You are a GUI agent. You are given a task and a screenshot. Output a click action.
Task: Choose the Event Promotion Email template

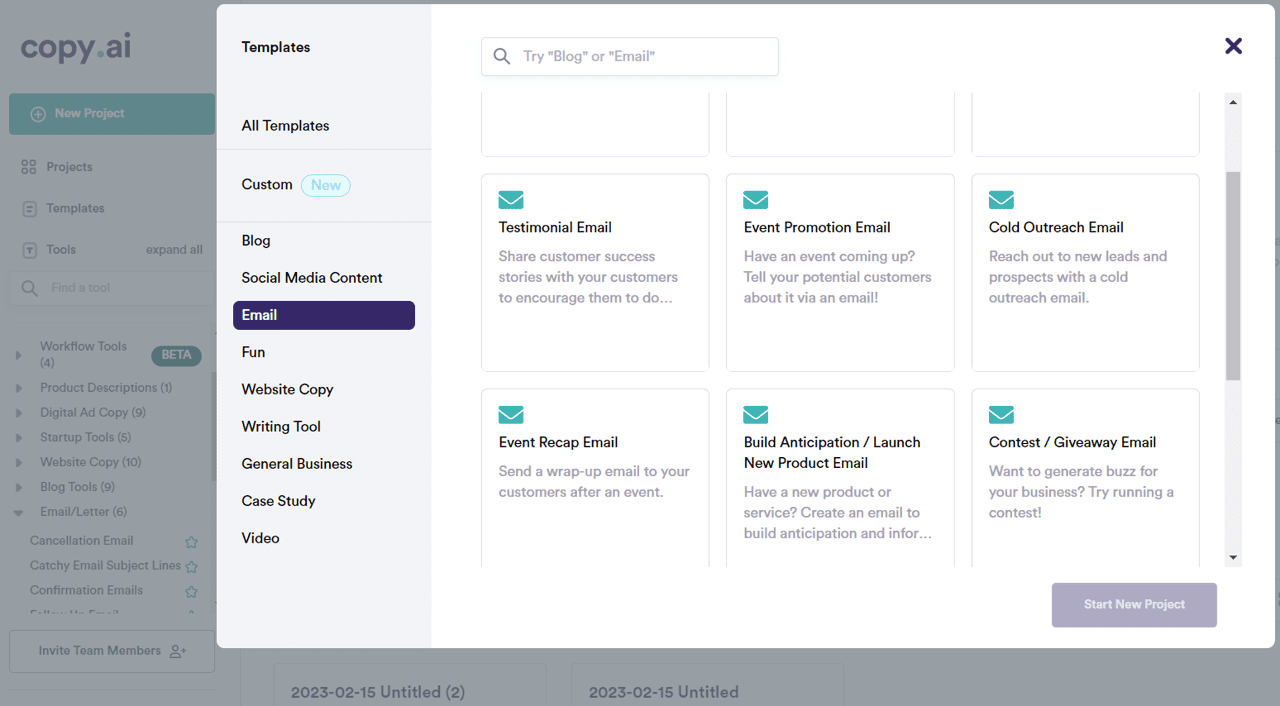pyautogui.click(x=839, y=272)
